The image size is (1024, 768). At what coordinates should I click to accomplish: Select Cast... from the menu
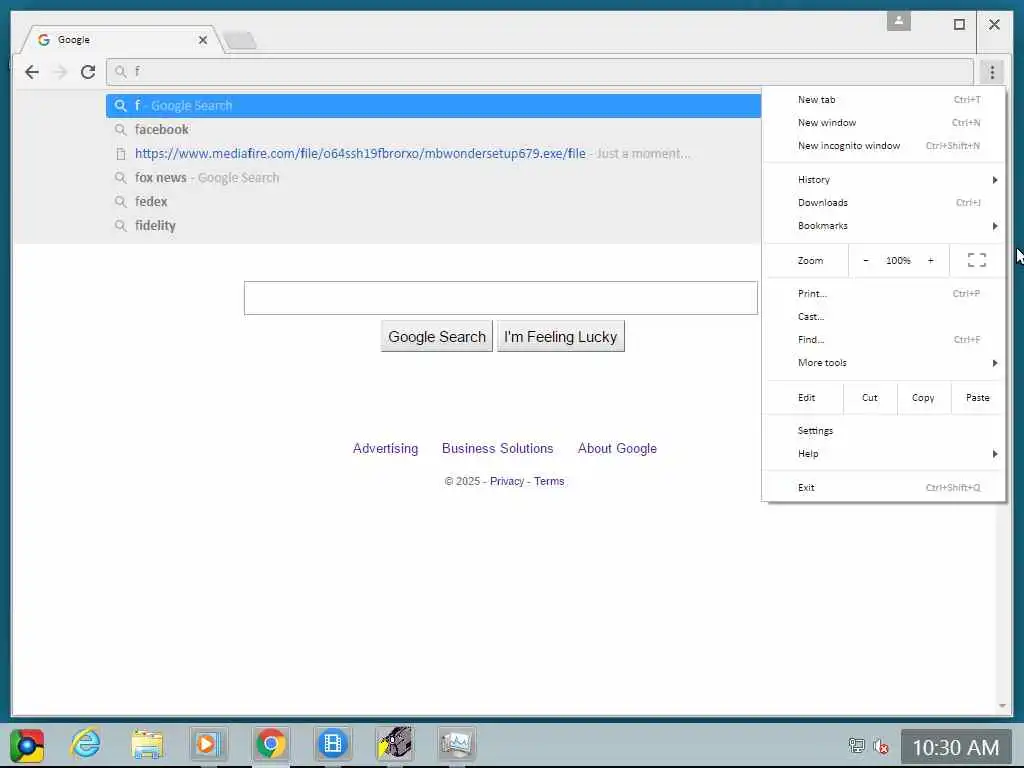click(x=884, y=317)
